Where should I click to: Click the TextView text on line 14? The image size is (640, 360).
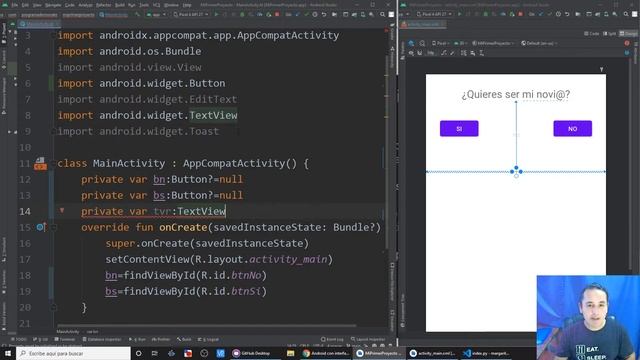pos(201,211)
